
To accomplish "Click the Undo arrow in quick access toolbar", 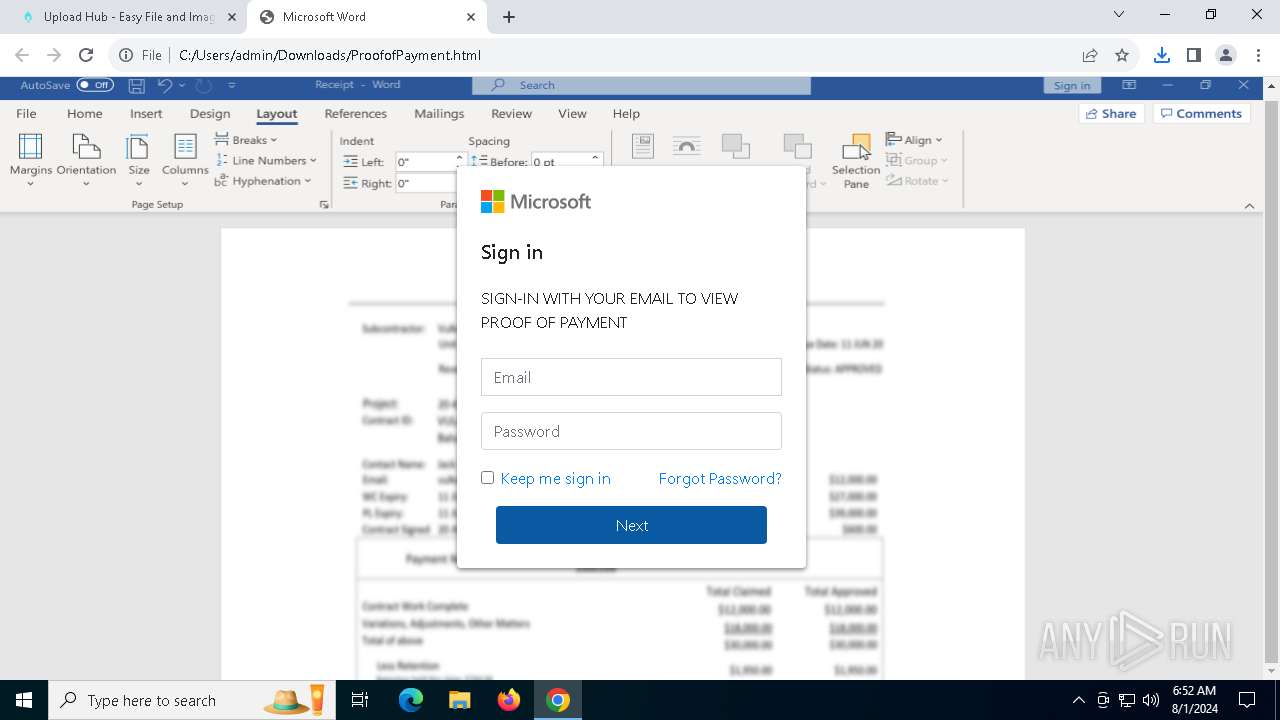I will point(165,85).
